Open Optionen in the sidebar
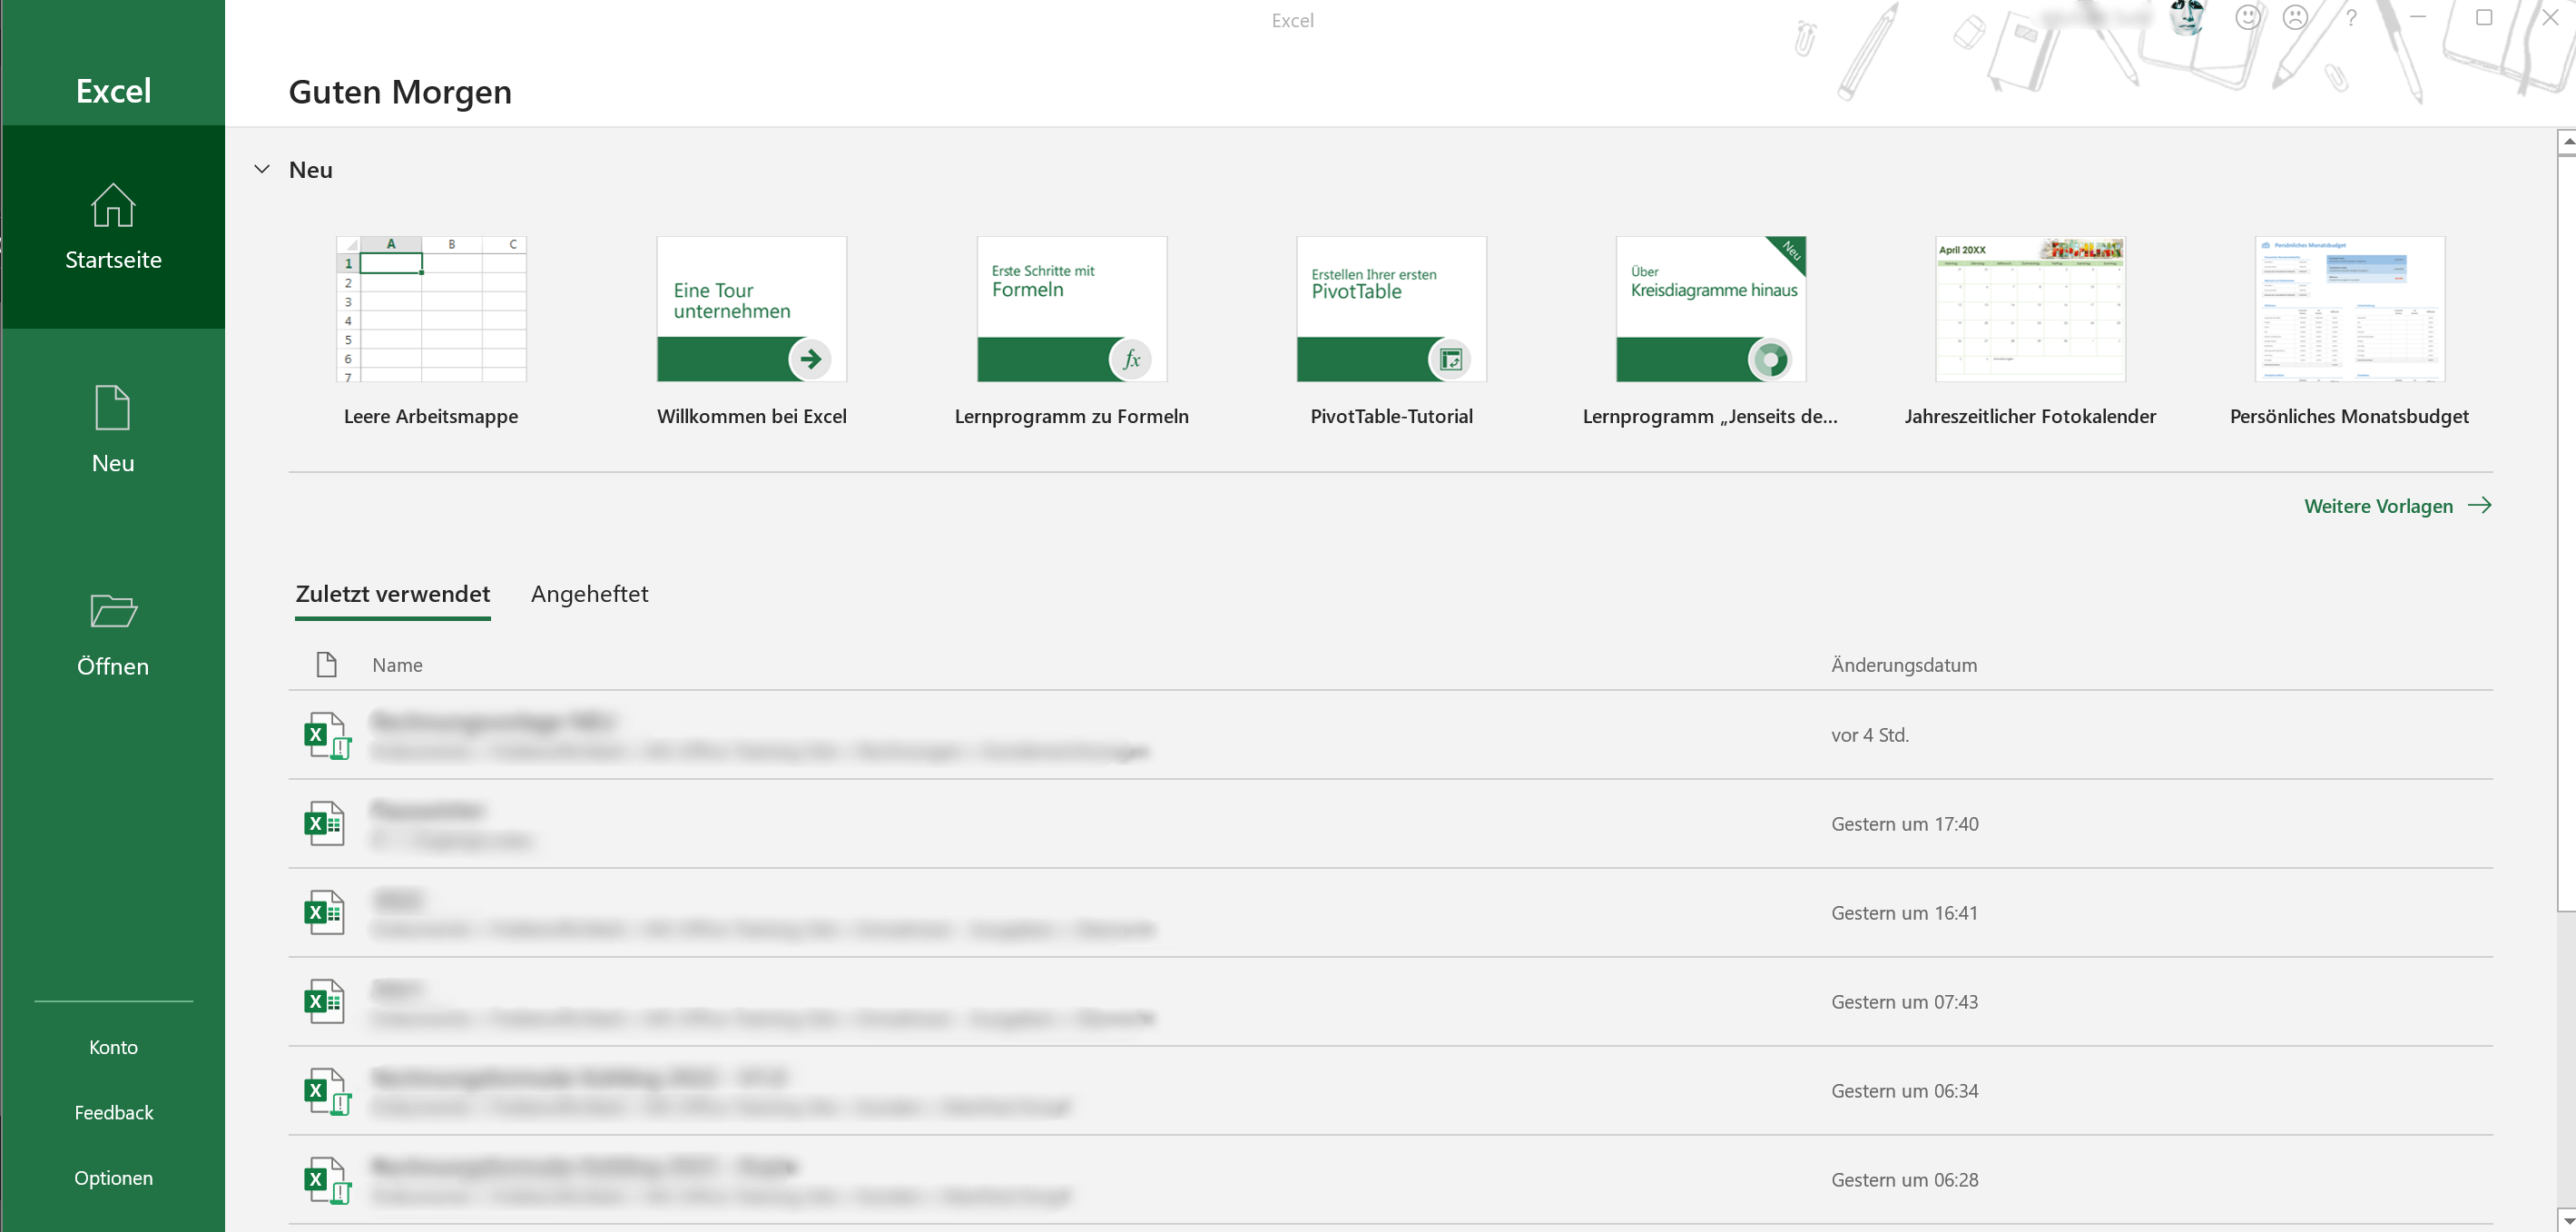The width and height of the screenshot is (2576, 1232). pyautogui.click(x=114, y=1178)
